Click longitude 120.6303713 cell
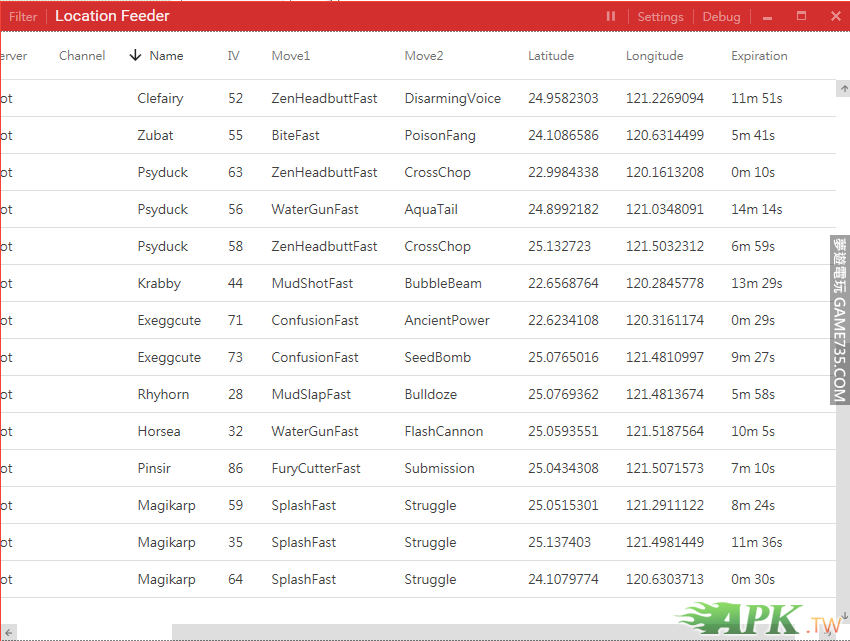The image size is (850, 641). click(665, 579)
